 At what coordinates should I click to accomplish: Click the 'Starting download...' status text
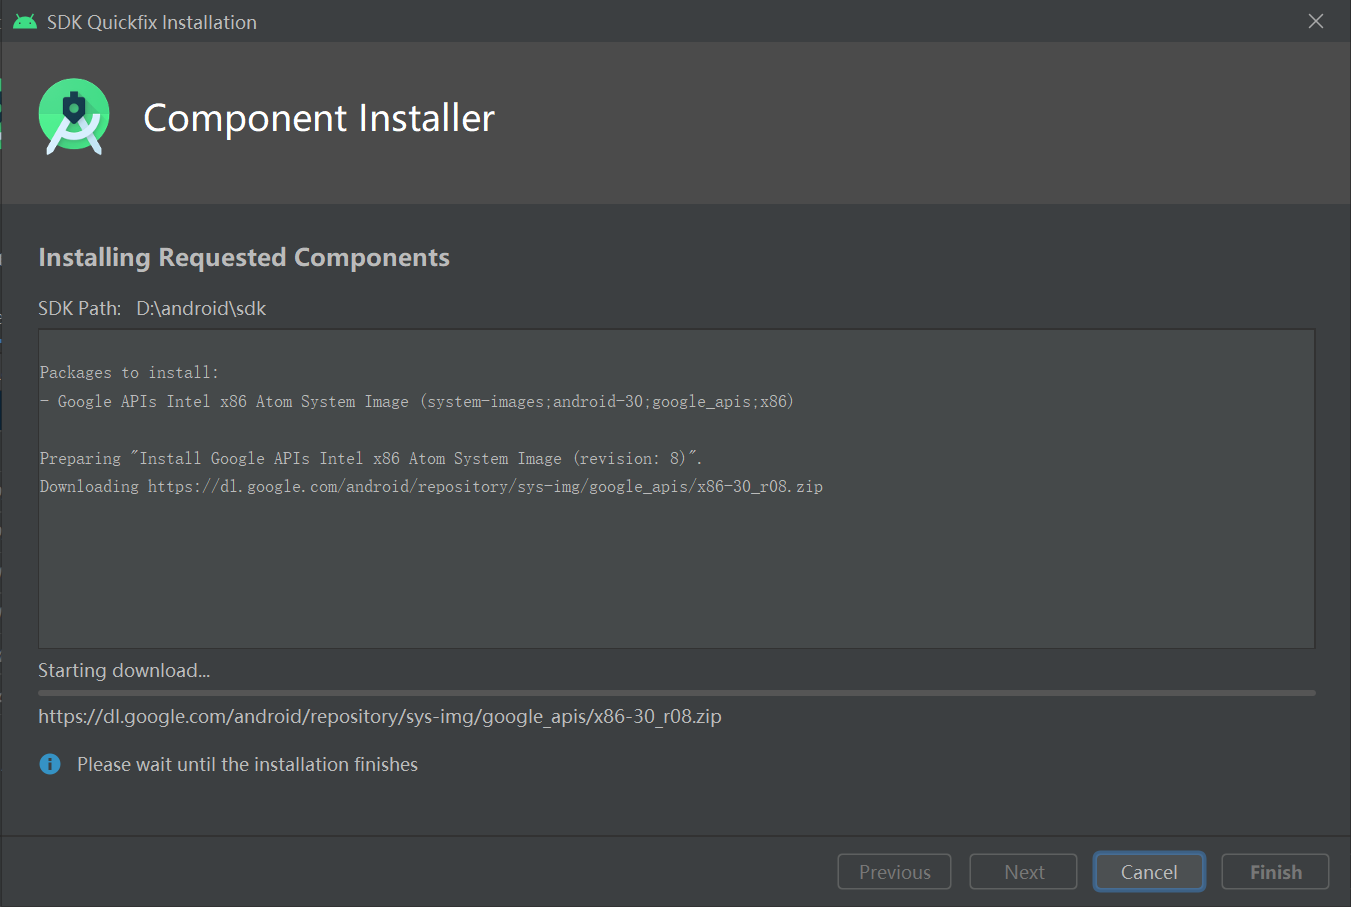[x=124, y=670]
